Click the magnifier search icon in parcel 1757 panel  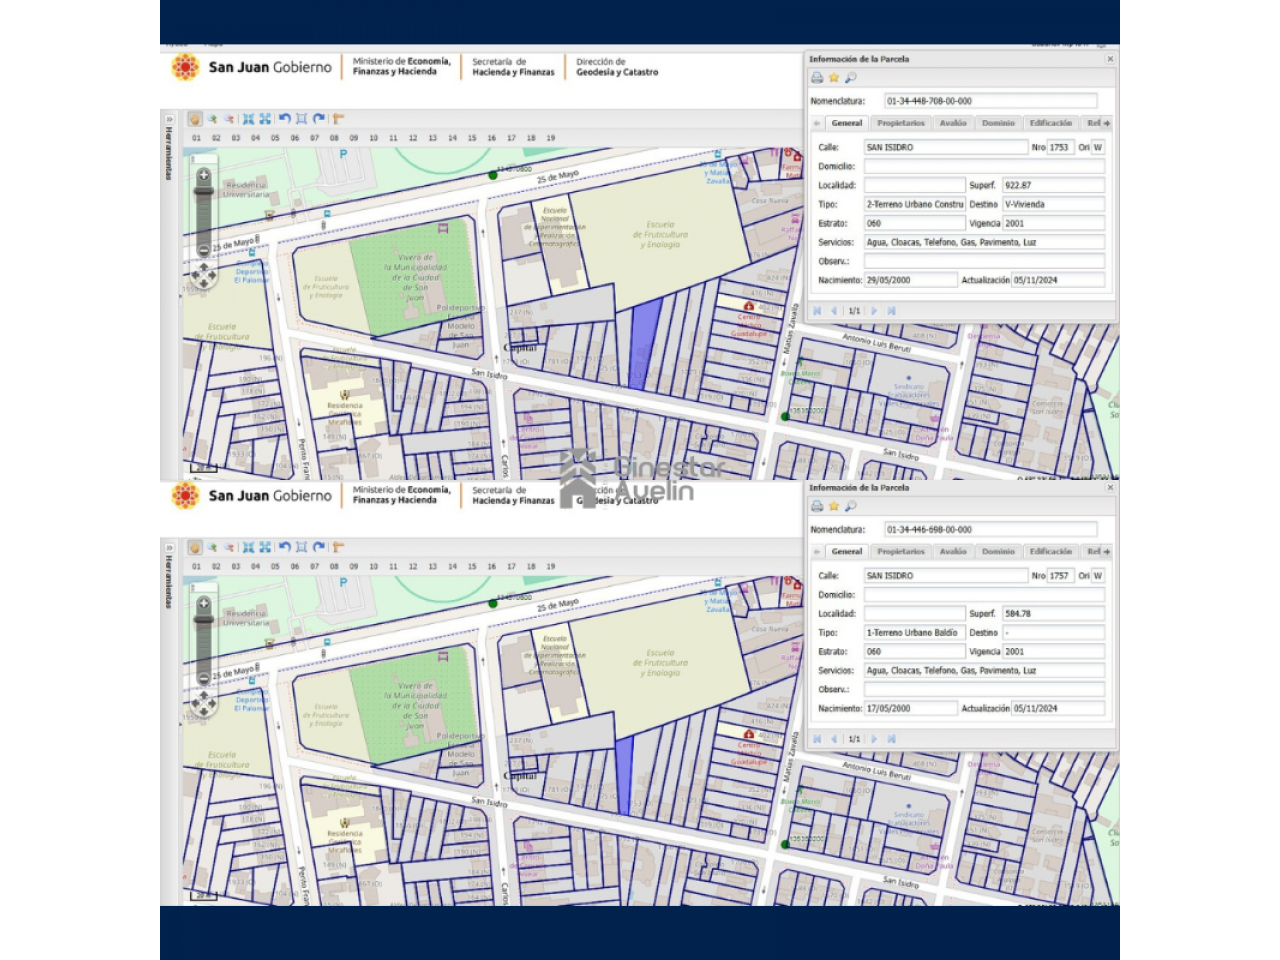click(x=851, y=506)
